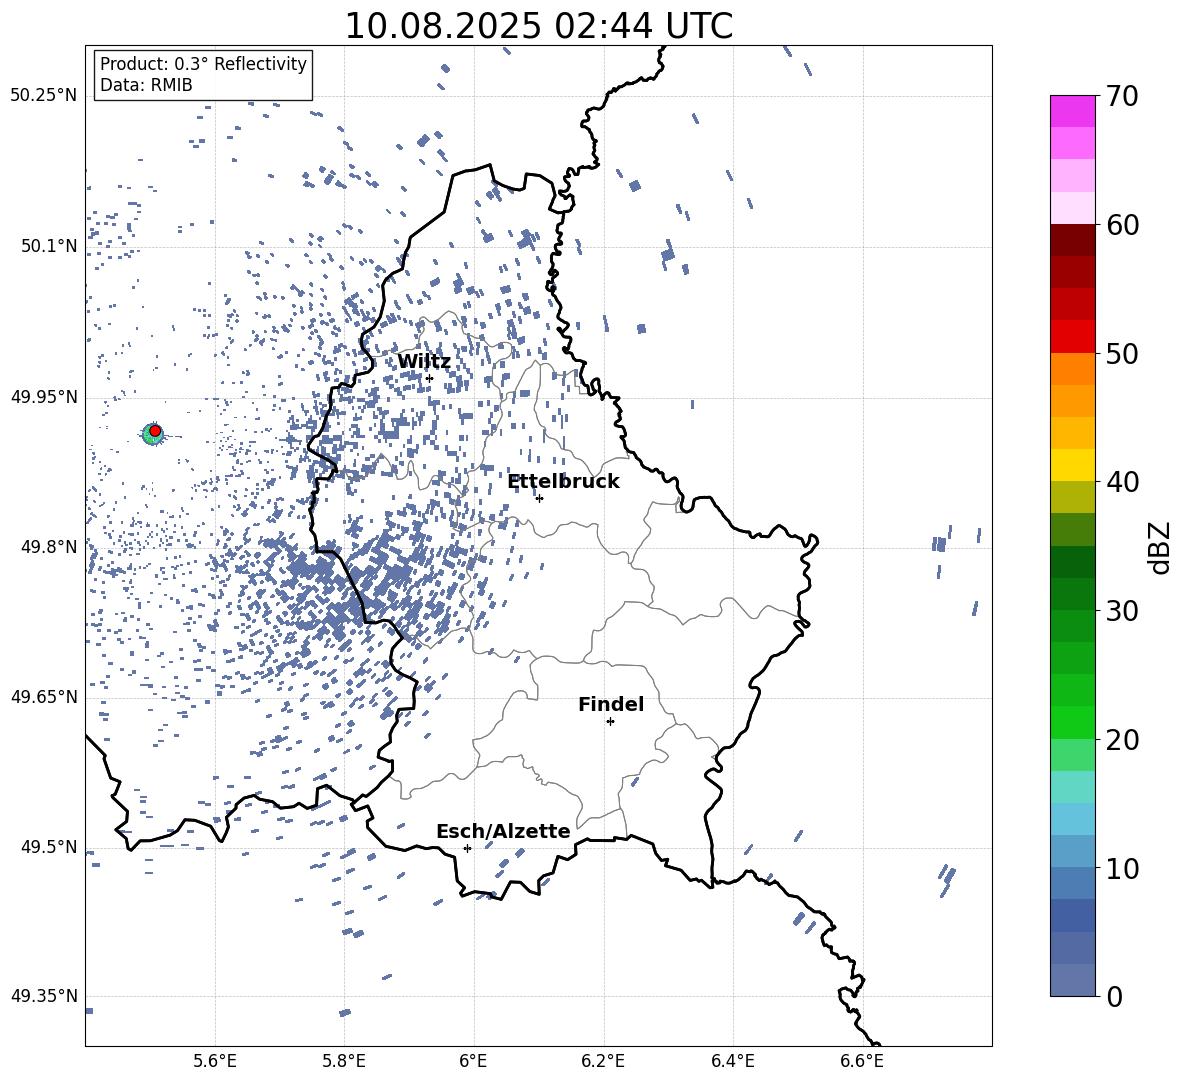Click the 30 label on colorbar
This screenshot has height=1081, width=1184.
coord(1122,611)
